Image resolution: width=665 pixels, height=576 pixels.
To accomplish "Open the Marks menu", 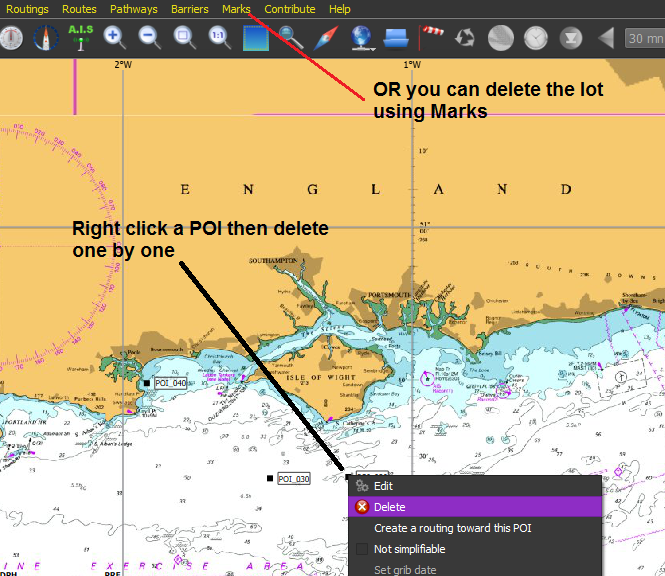I will coord(236,9).
